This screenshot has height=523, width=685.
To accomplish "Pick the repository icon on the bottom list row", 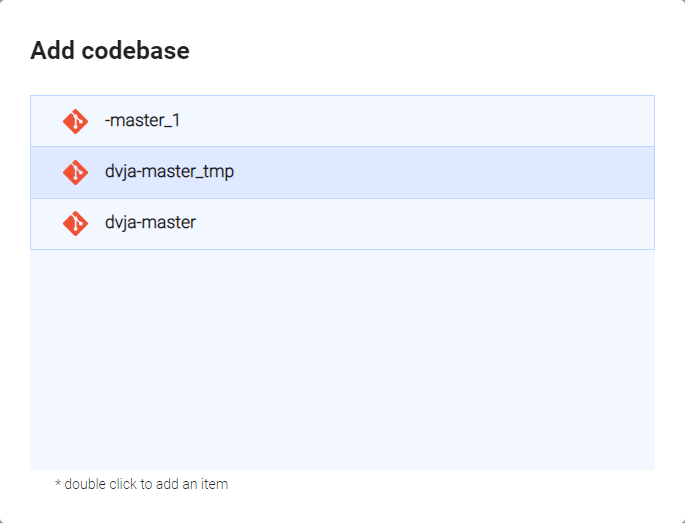I will pyautogui.click(x=75, y=223).
